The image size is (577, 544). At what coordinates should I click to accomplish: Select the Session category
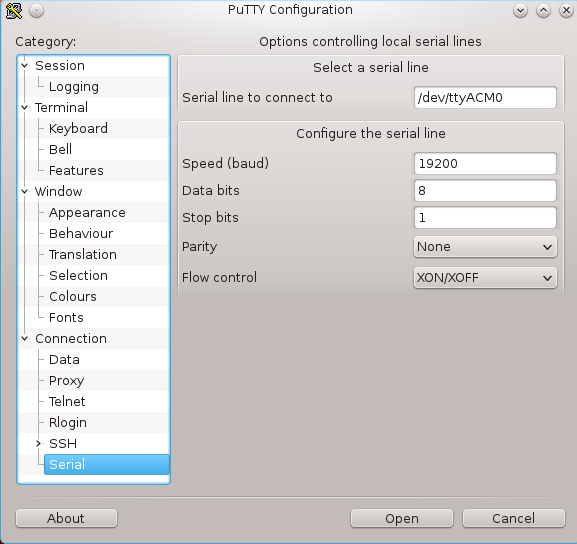60,66
